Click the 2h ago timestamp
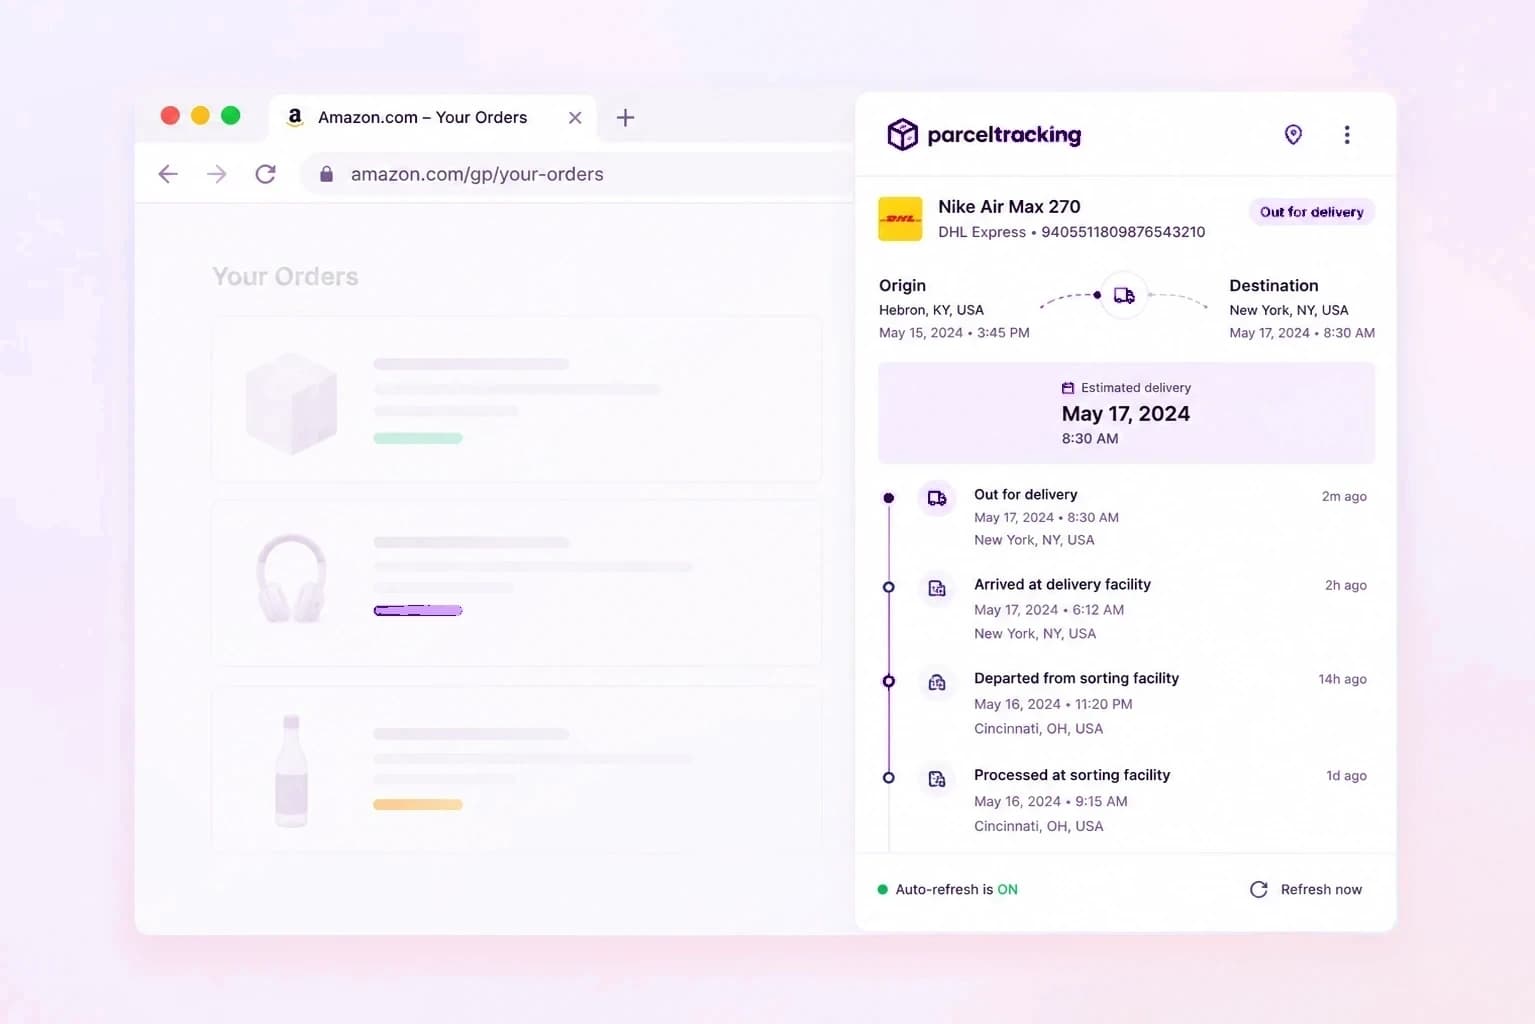Viewport: 1535px width, 1024px height. [x=1346, y=585]
